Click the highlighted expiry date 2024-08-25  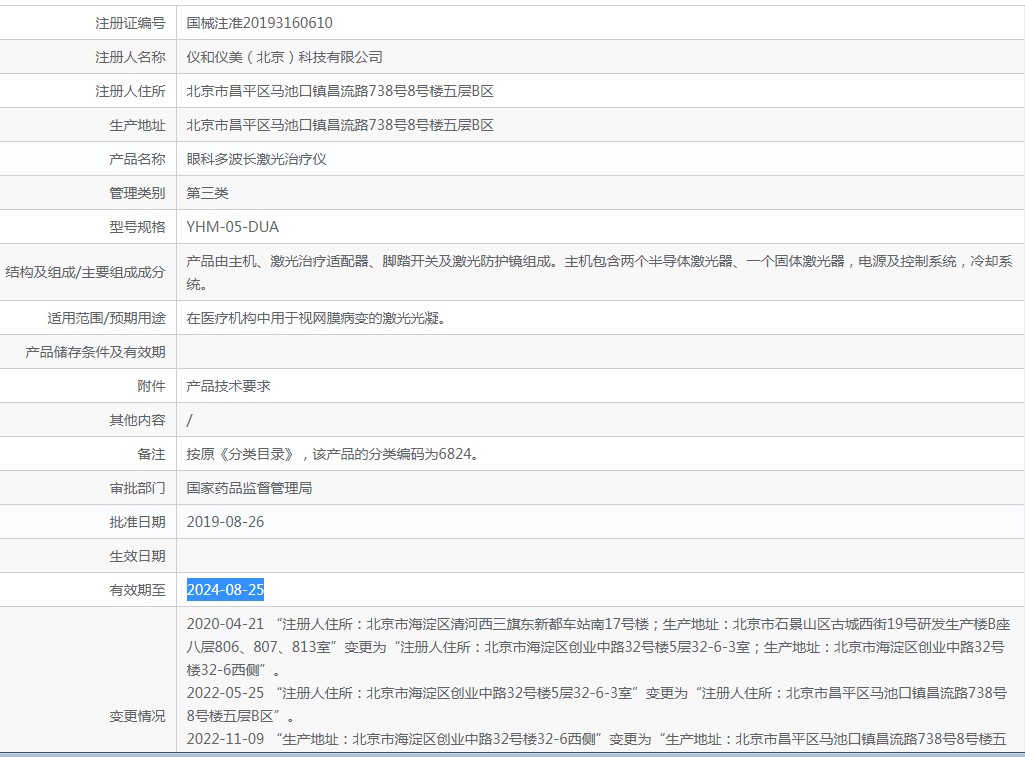pyautogui.click(x=226, y=590)
